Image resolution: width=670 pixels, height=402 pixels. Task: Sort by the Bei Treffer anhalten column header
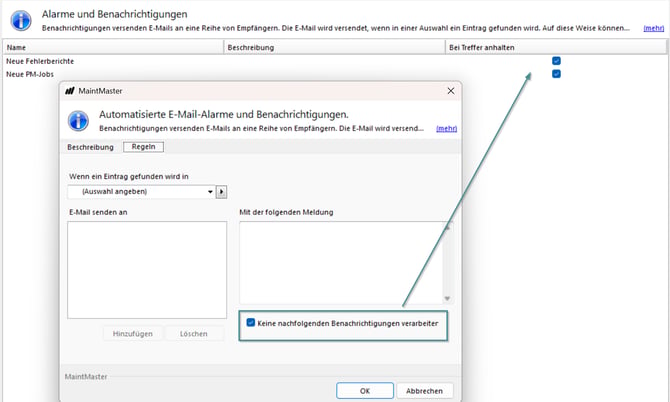click(x=556, y=47)
